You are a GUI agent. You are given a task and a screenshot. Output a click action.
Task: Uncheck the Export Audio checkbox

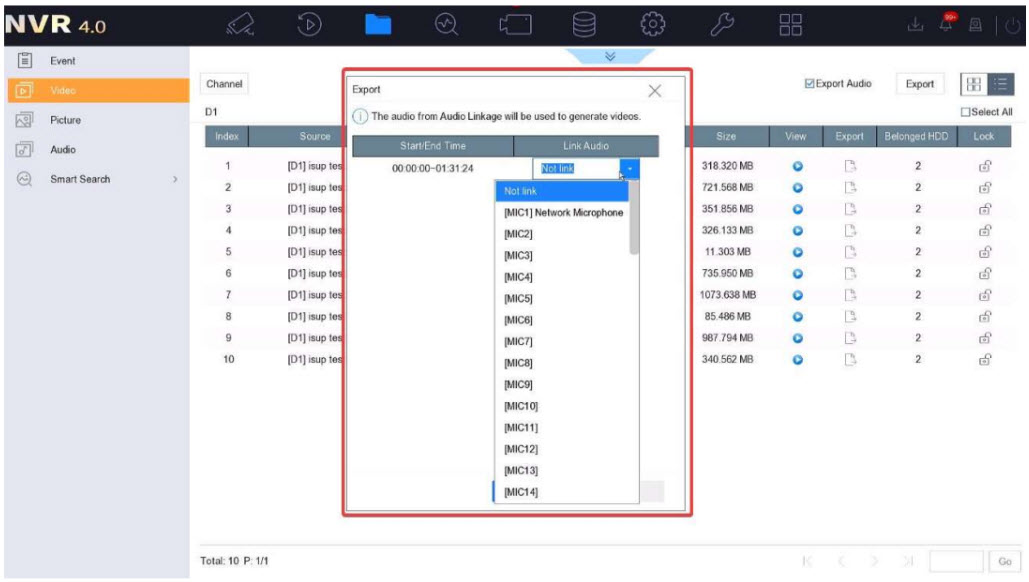point(811,85)
